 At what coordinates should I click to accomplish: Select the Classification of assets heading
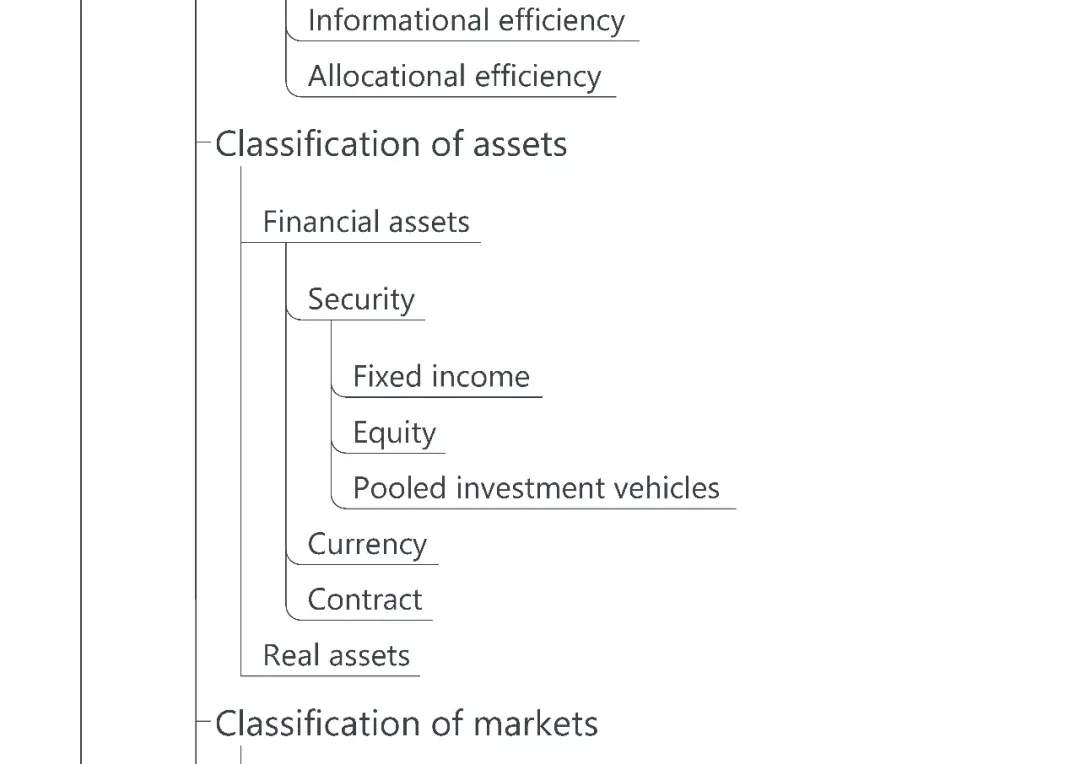tap(391, 144)
